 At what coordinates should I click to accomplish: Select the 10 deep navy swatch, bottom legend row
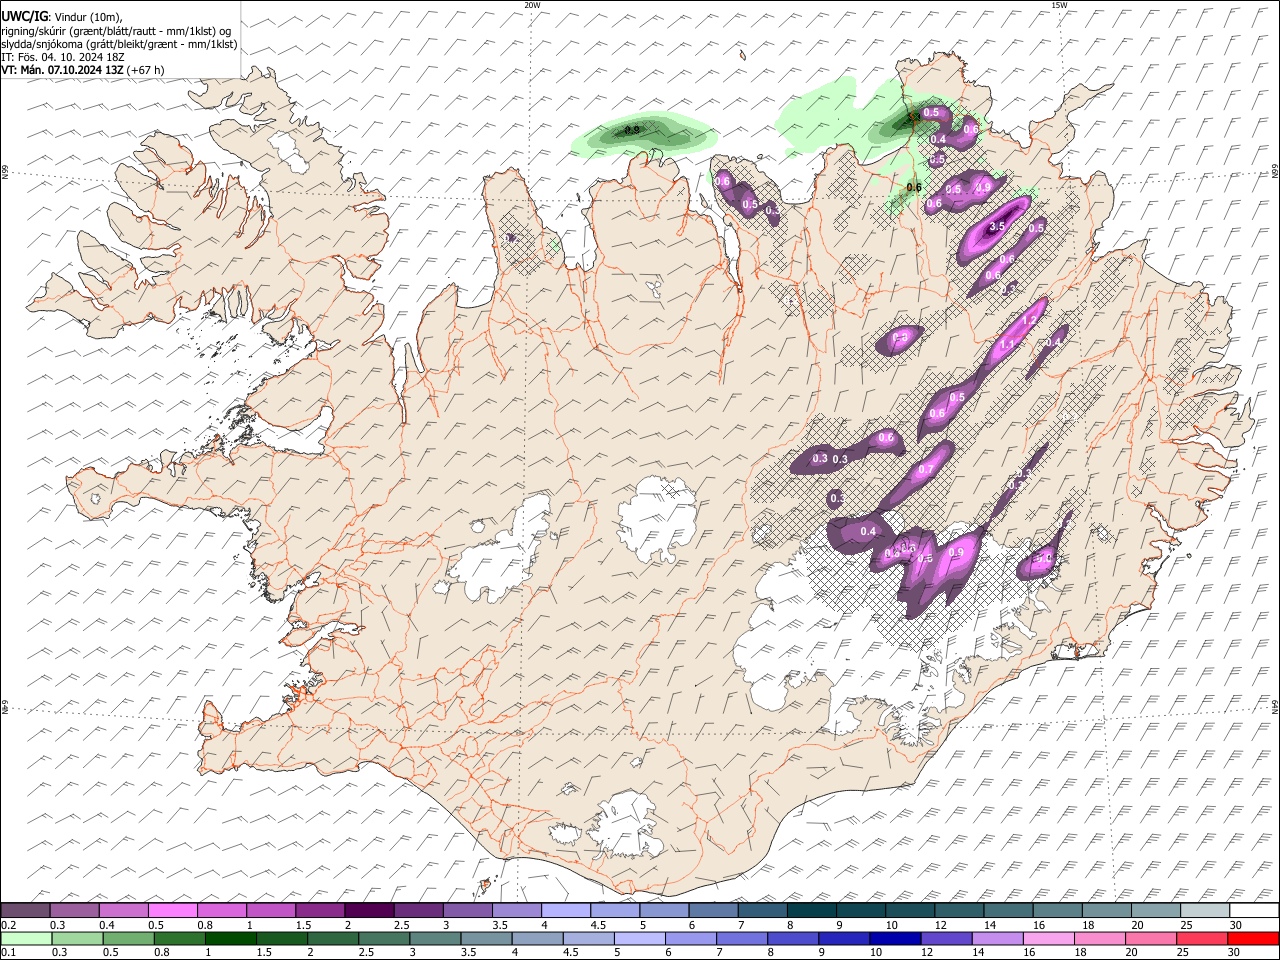[895, 938]
